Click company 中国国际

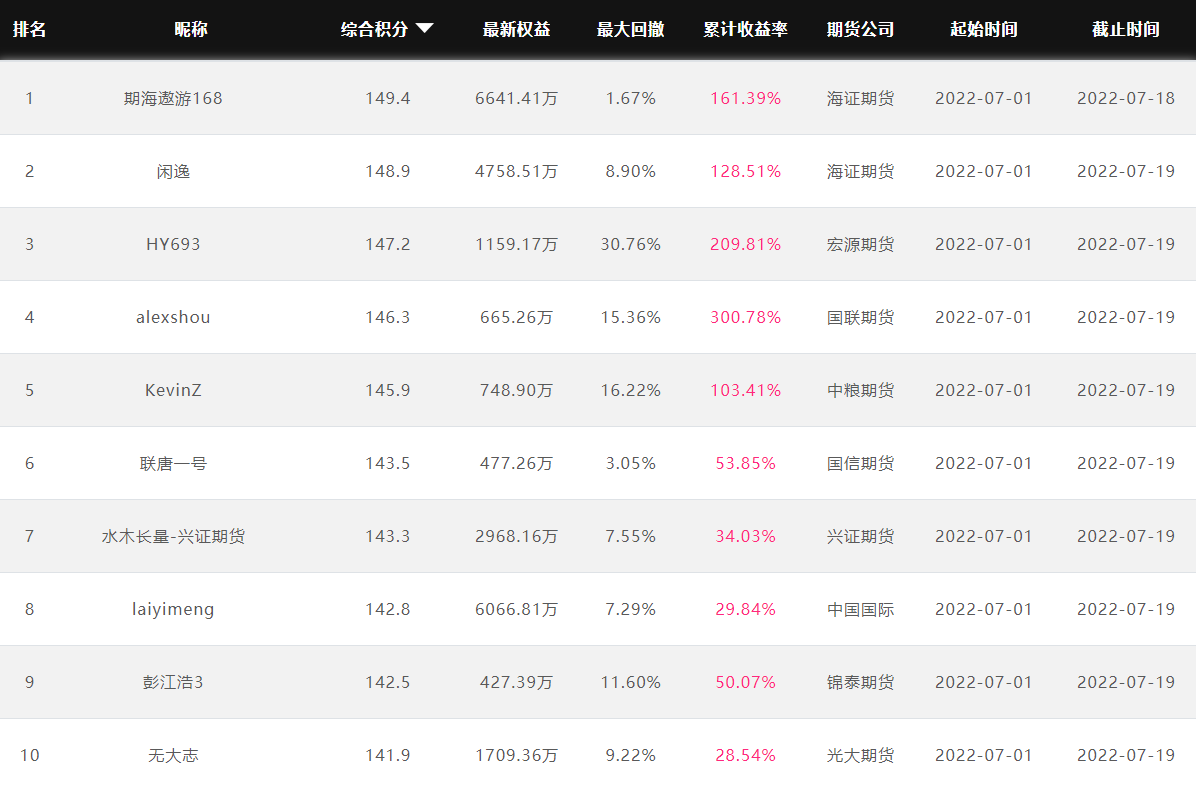click(860, 610)
